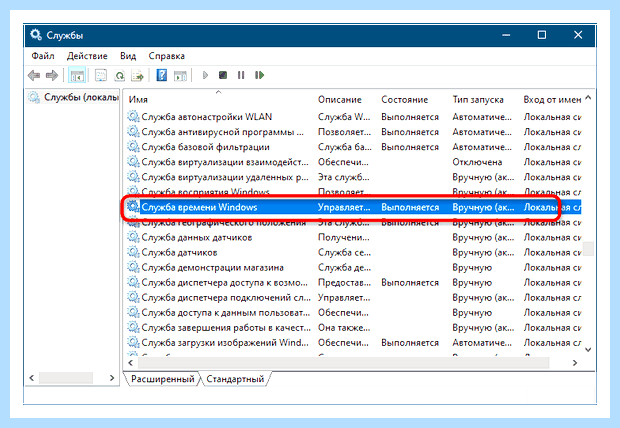Select Служба времени Windows row
This screenshot has height=428, width=620.
point(353,207)
